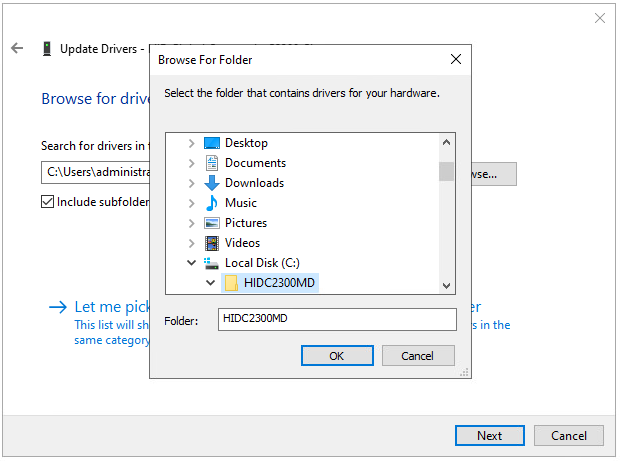
Task: Collapse the HIDC2300MD folder node
Action: coord(210,283)
